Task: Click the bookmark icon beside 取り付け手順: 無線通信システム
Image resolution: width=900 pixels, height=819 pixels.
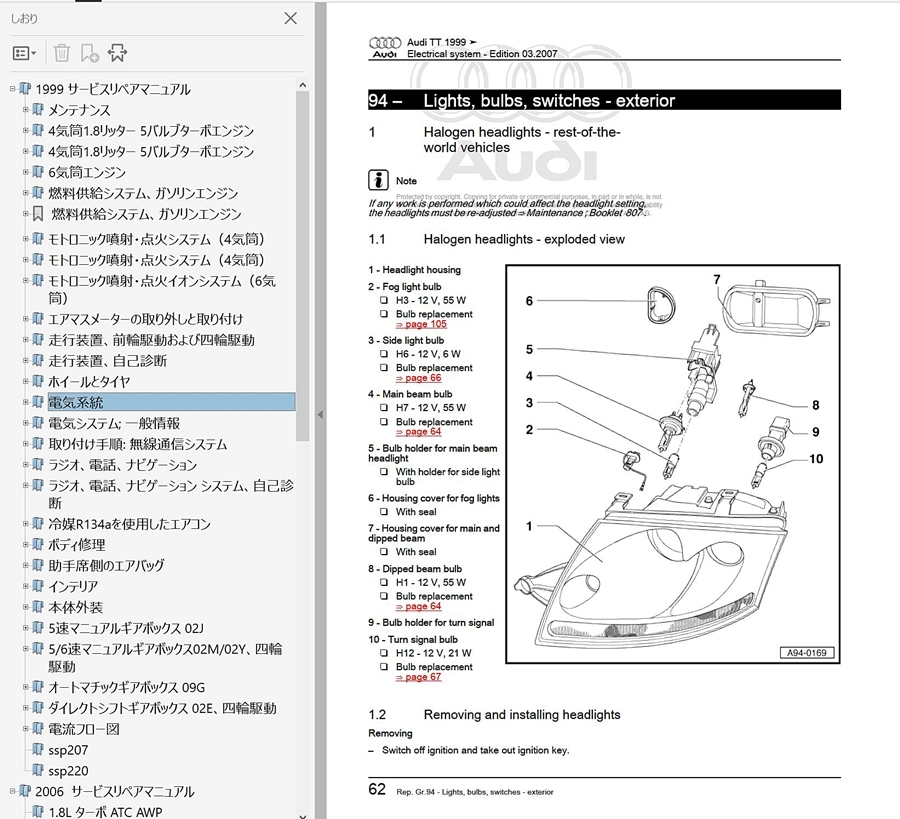Action: [x=38, y=444]
